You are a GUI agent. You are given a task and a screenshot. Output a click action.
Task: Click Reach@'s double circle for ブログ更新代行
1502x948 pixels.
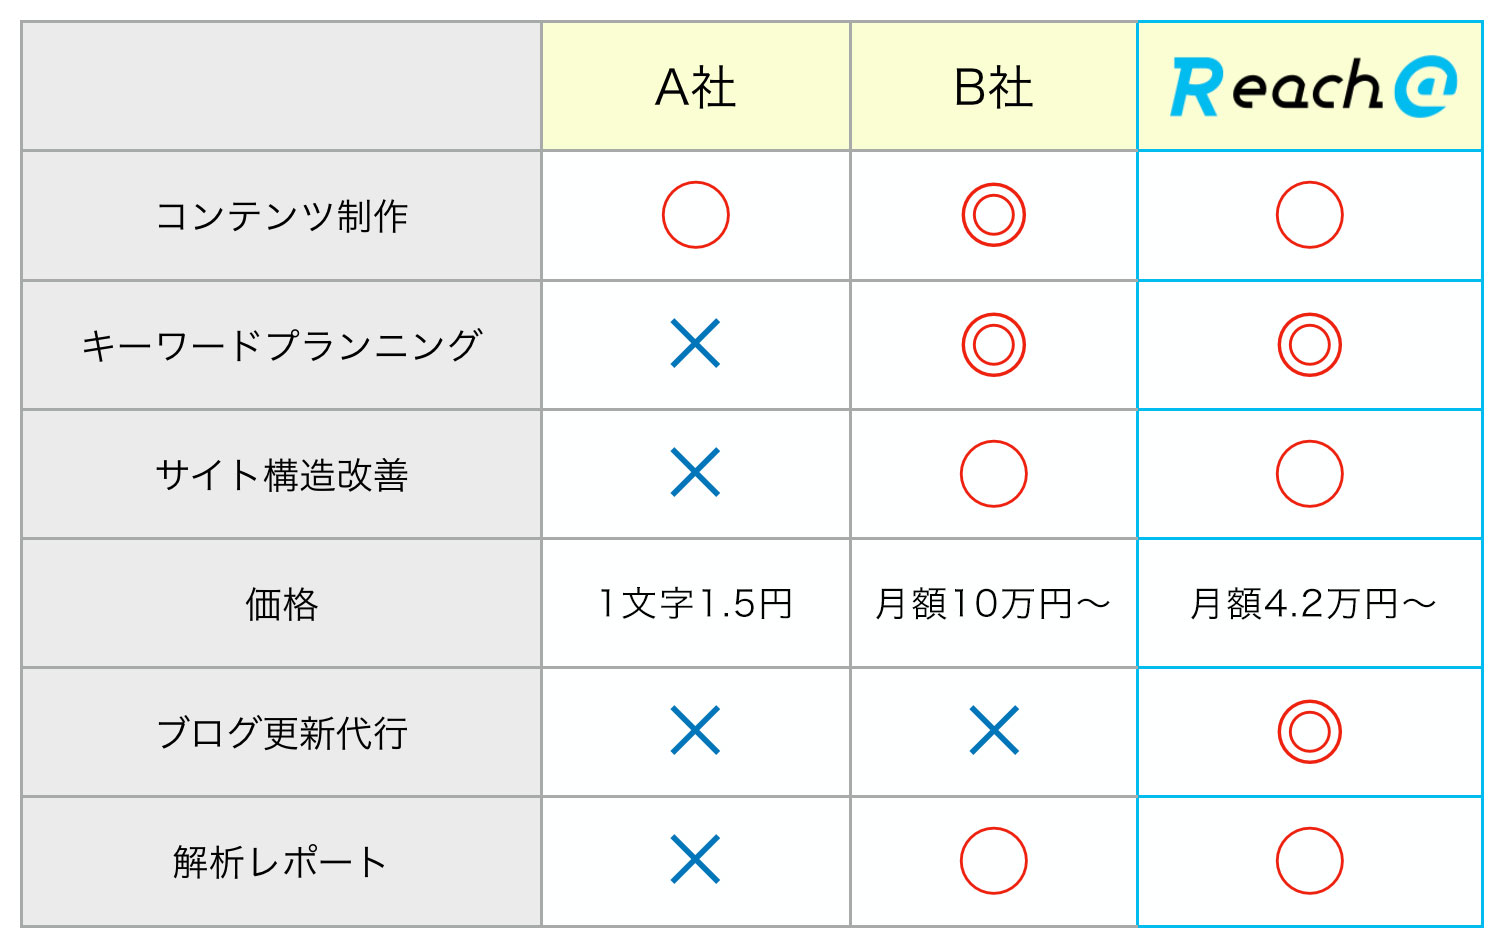(x=1310, y=732)
